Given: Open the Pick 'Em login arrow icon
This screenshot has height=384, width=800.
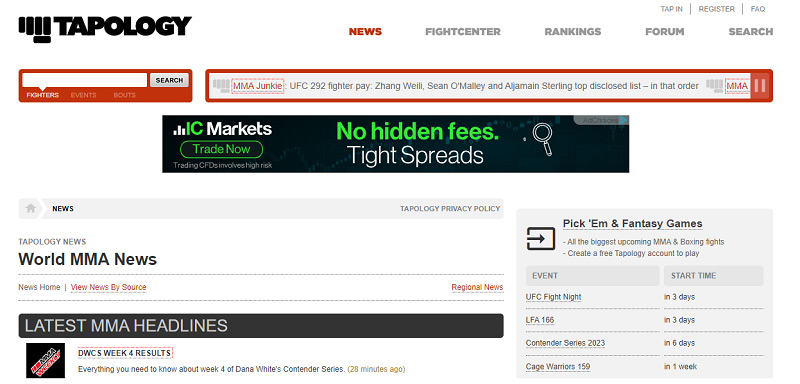Looking at the screenshot, I should click(541, 239).
